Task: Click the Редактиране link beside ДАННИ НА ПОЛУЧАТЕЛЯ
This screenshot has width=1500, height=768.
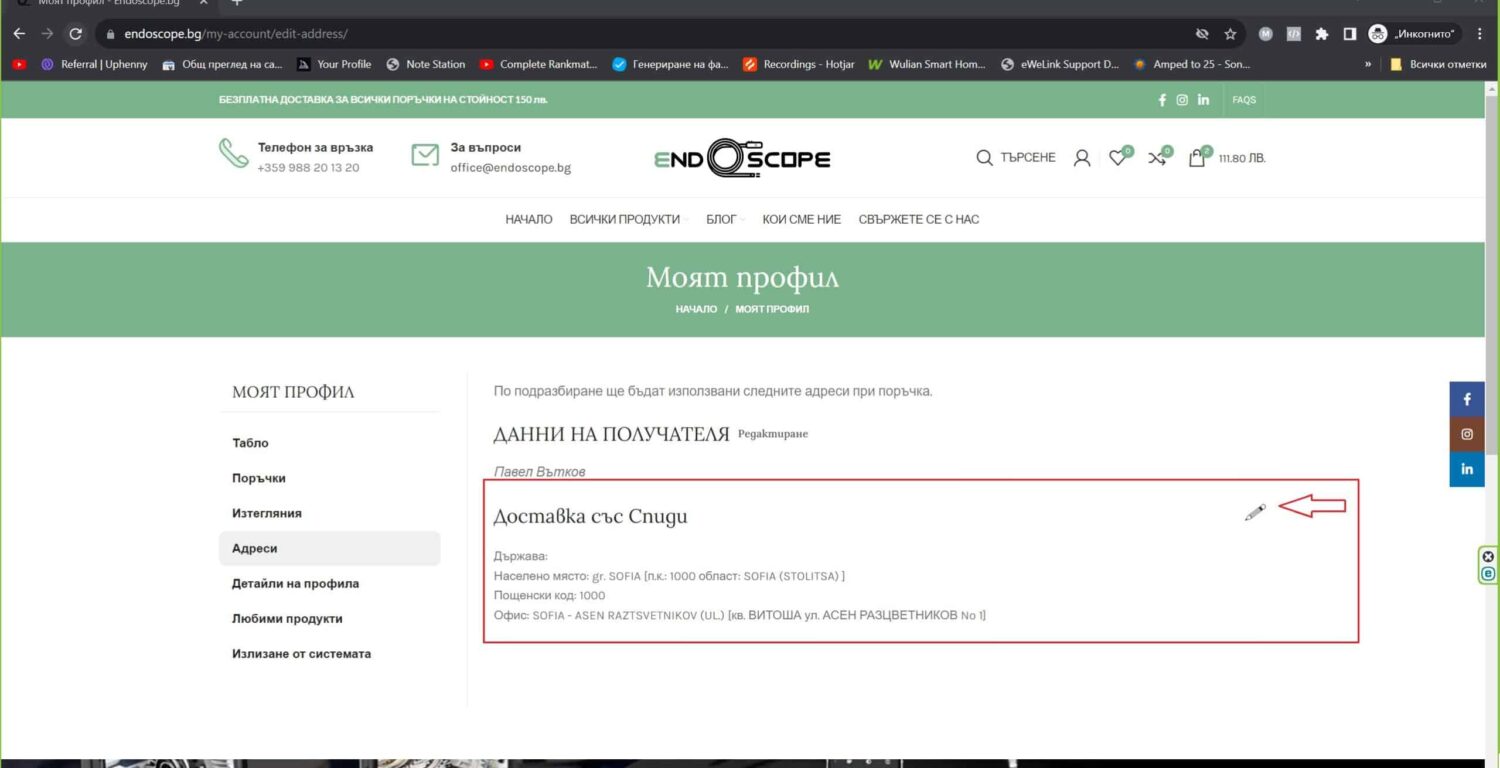Action: click(773, 434)
